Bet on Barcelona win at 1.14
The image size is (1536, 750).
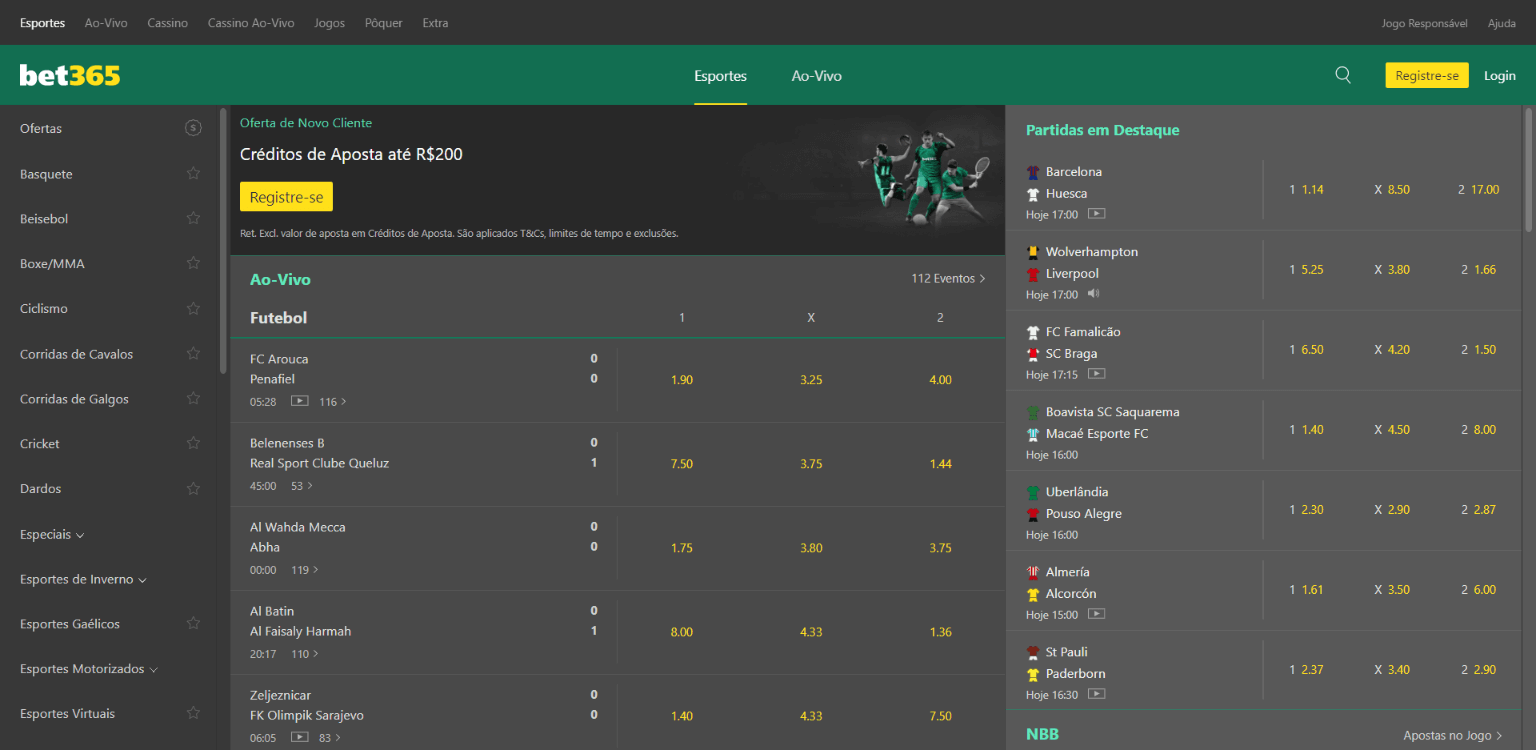pyautogui.click(x=1306, y=189)
